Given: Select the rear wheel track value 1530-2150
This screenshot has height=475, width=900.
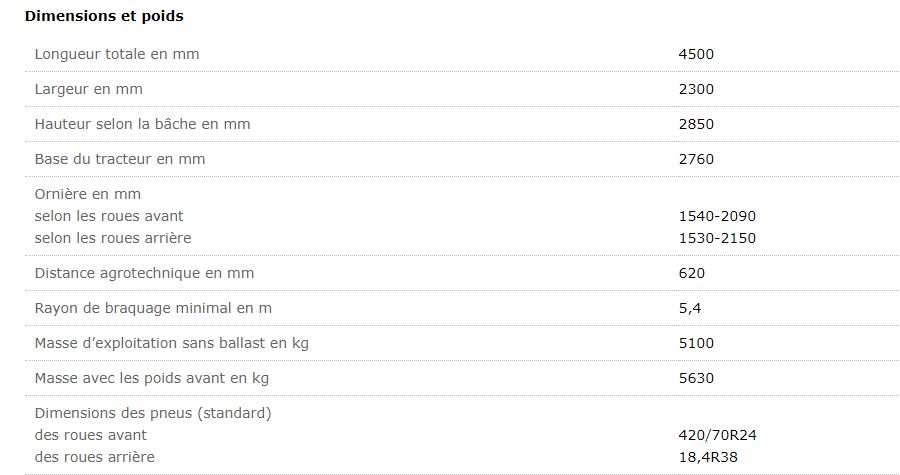Looking at the screenshot, I should pyautogui.click(x=717, y=238).
